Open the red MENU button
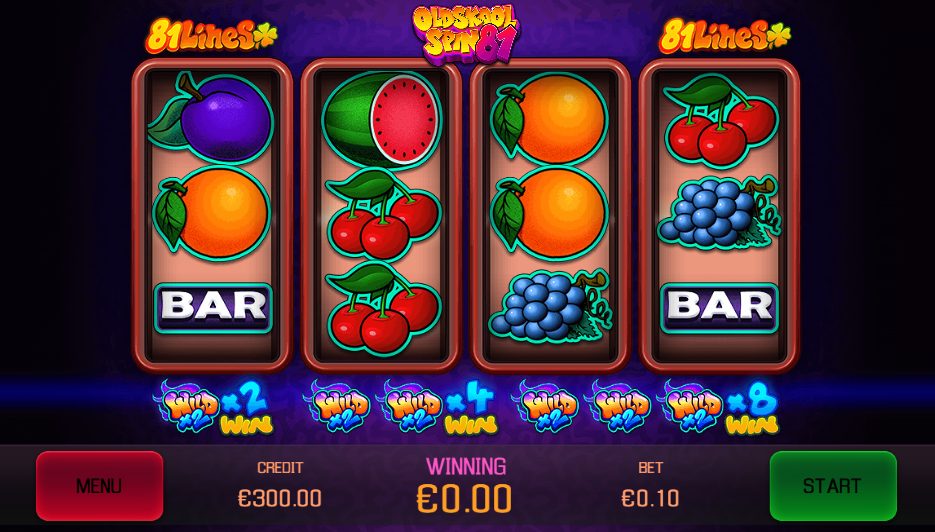935x532 pixels. click(x=100, y=485)
